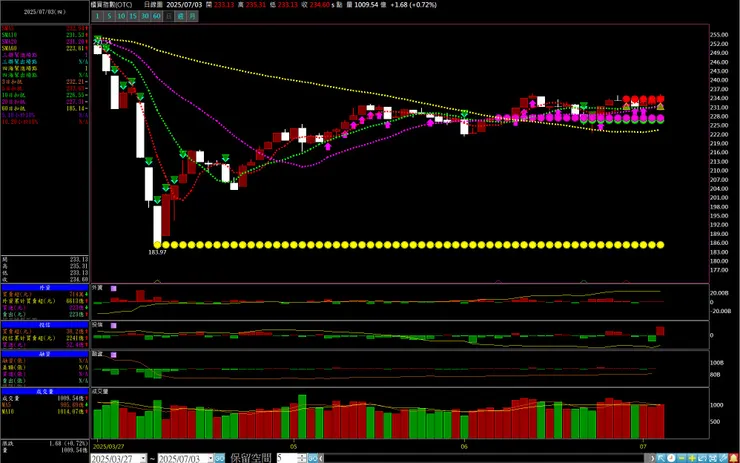This screenshot has height=463, width=740.
Task: Click the 2025/07/03 date box at top left
Action: coord(45,12)
